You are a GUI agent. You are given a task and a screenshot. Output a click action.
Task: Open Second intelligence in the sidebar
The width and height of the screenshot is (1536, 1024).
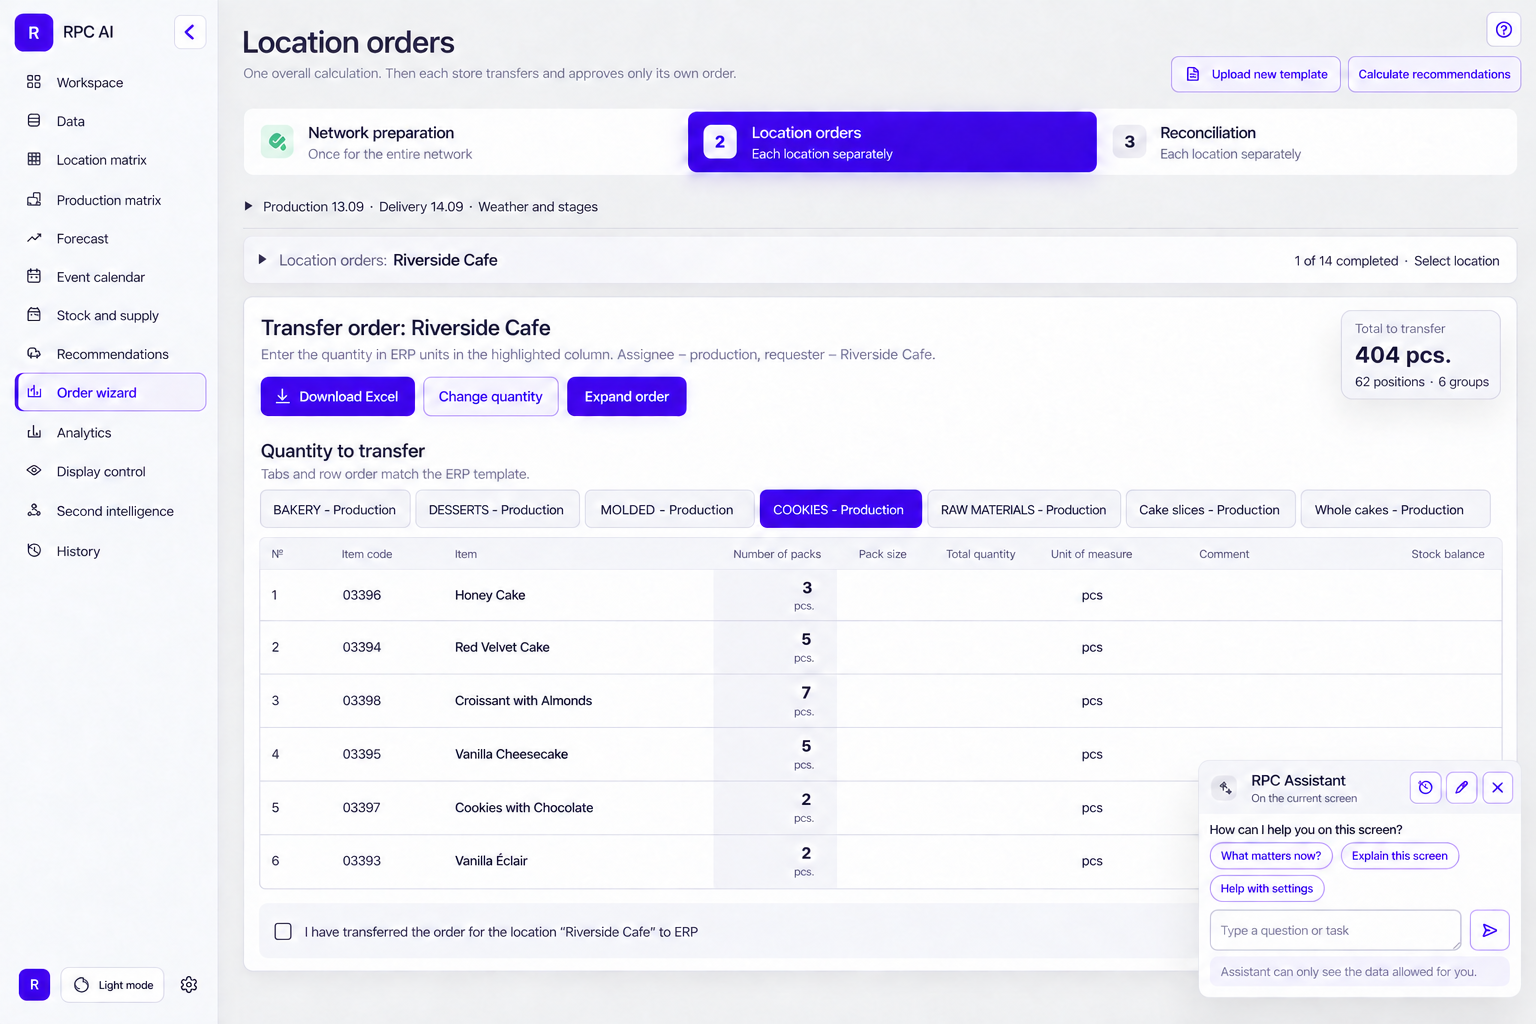[x=110, y=511]
